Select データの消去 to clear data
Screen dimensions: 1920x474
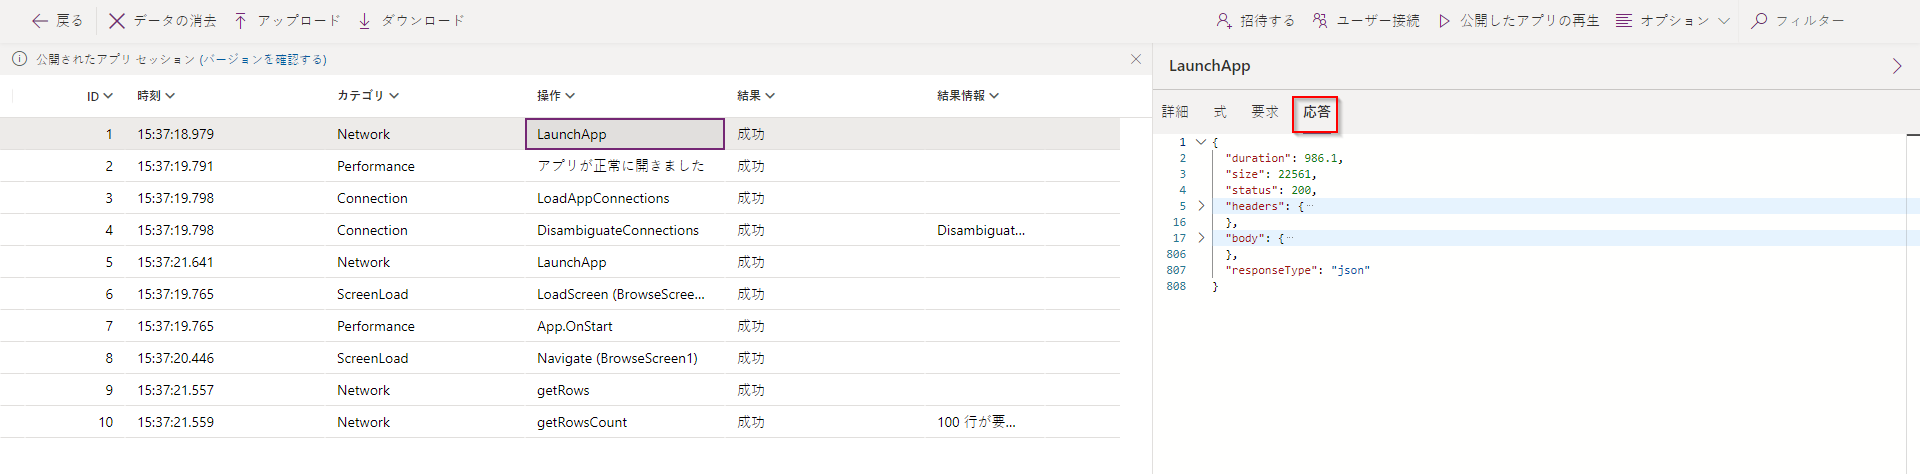pyautogui.click(x=163, y=21)
